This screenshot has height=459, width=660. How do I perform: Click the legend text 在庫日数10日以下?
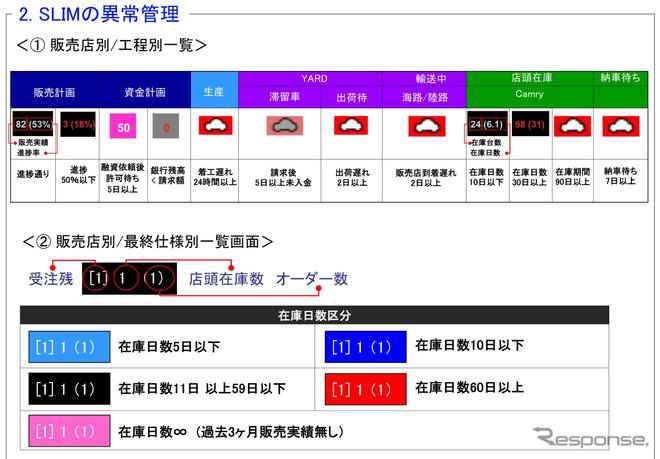469,345
